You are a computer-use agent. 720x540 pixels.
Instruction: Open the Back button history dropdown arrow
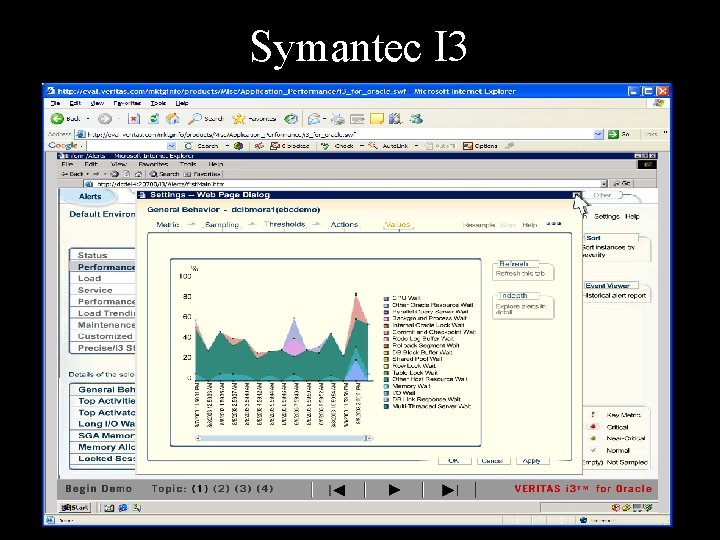88,119
